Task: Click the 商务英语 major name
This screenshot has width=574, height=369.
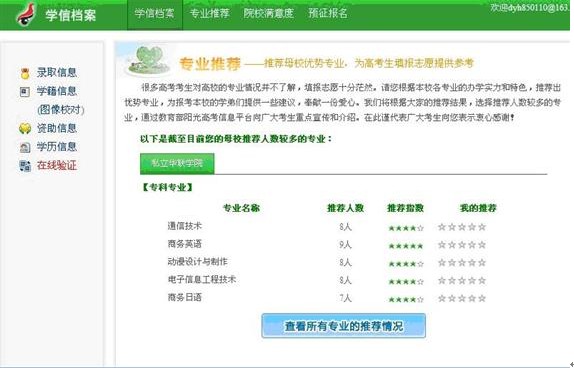Action: click(x=185, y=244)
